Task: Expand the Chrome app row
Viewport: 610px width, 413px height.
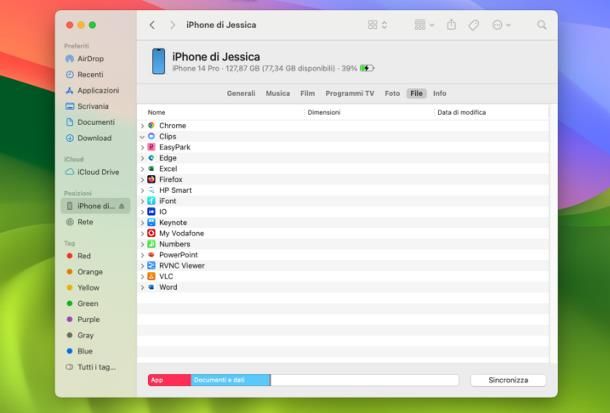Action: (x=142, y=126)
